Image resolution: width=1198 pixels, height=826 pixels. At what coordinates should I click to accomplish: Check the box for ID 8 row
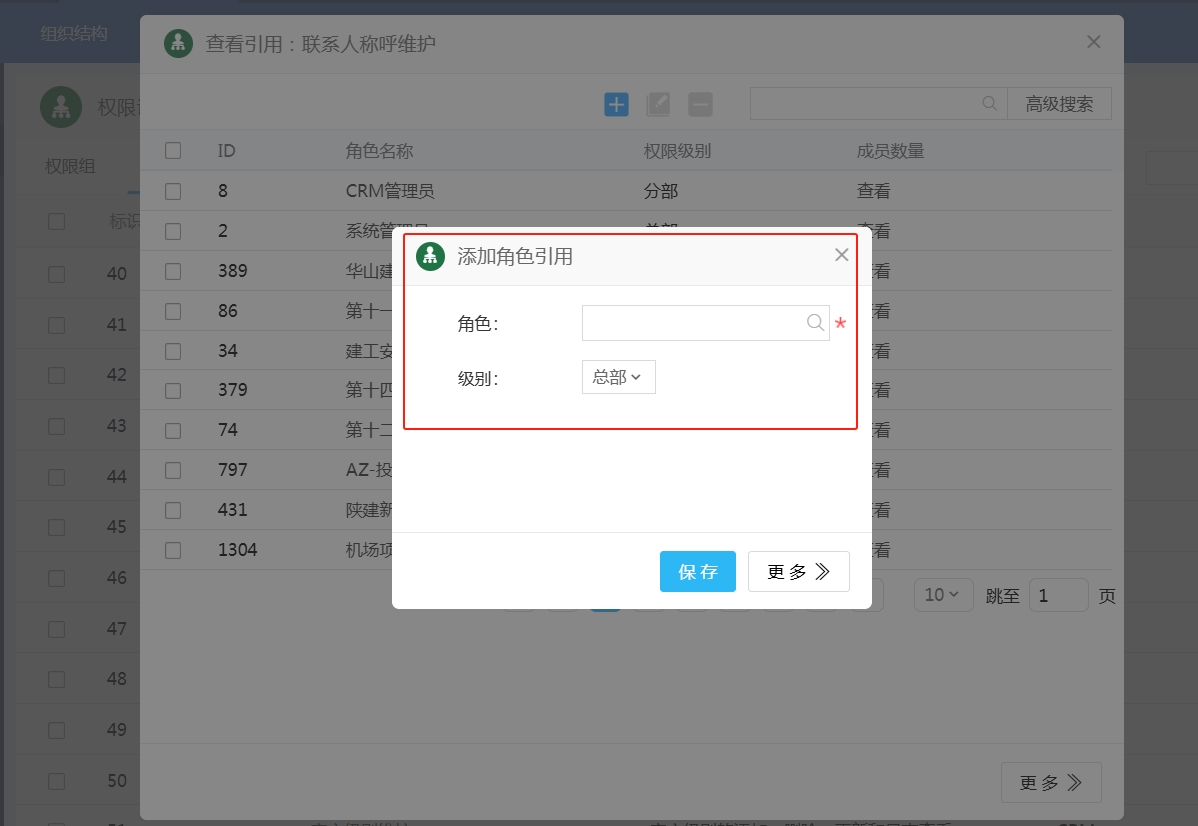click(173, 191)
